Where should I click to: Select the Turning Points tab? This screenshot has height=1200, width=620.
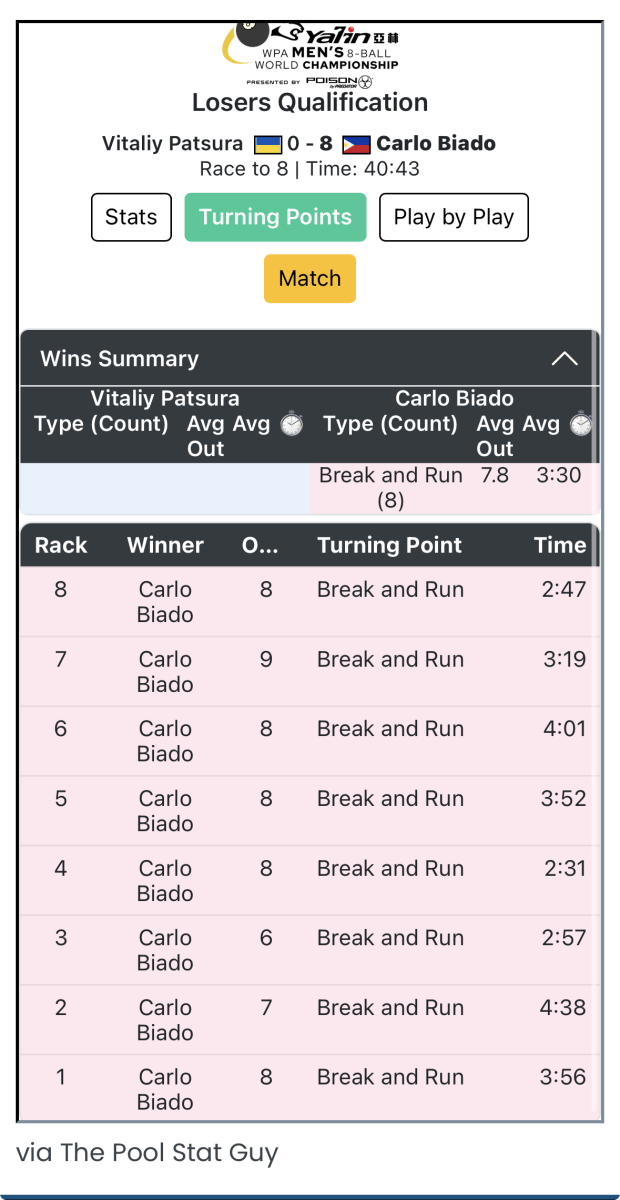point(275,217)
